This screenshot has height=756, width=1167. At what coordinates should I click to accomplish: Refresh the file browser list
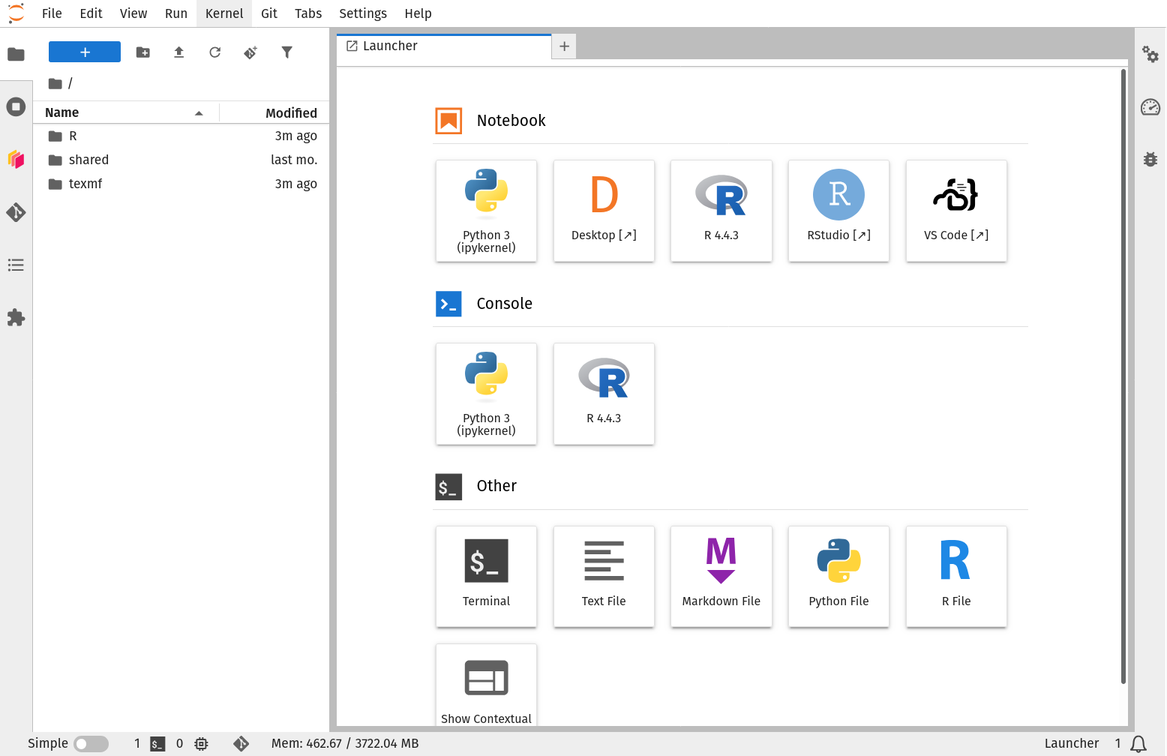pyautogui.click(x=215, y=52)
